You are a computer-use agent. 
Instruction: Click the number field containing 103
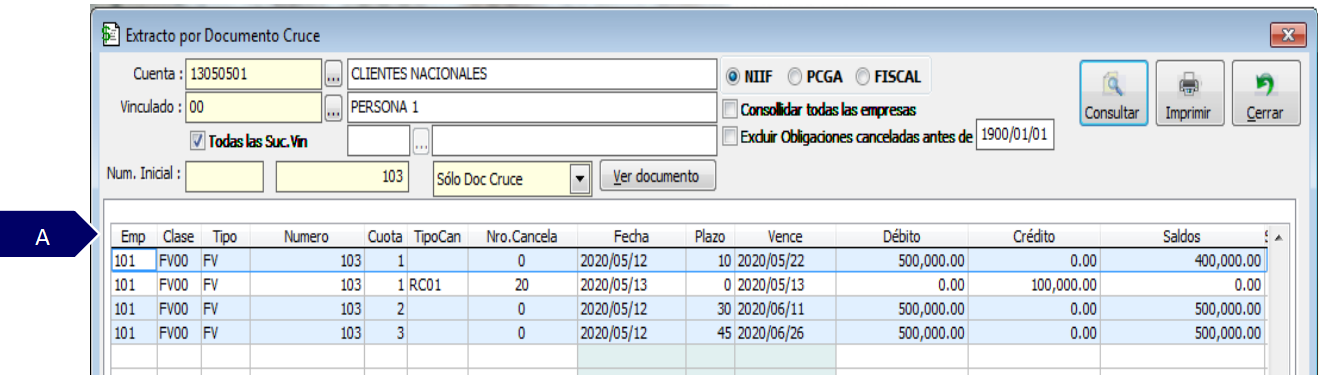343,176
